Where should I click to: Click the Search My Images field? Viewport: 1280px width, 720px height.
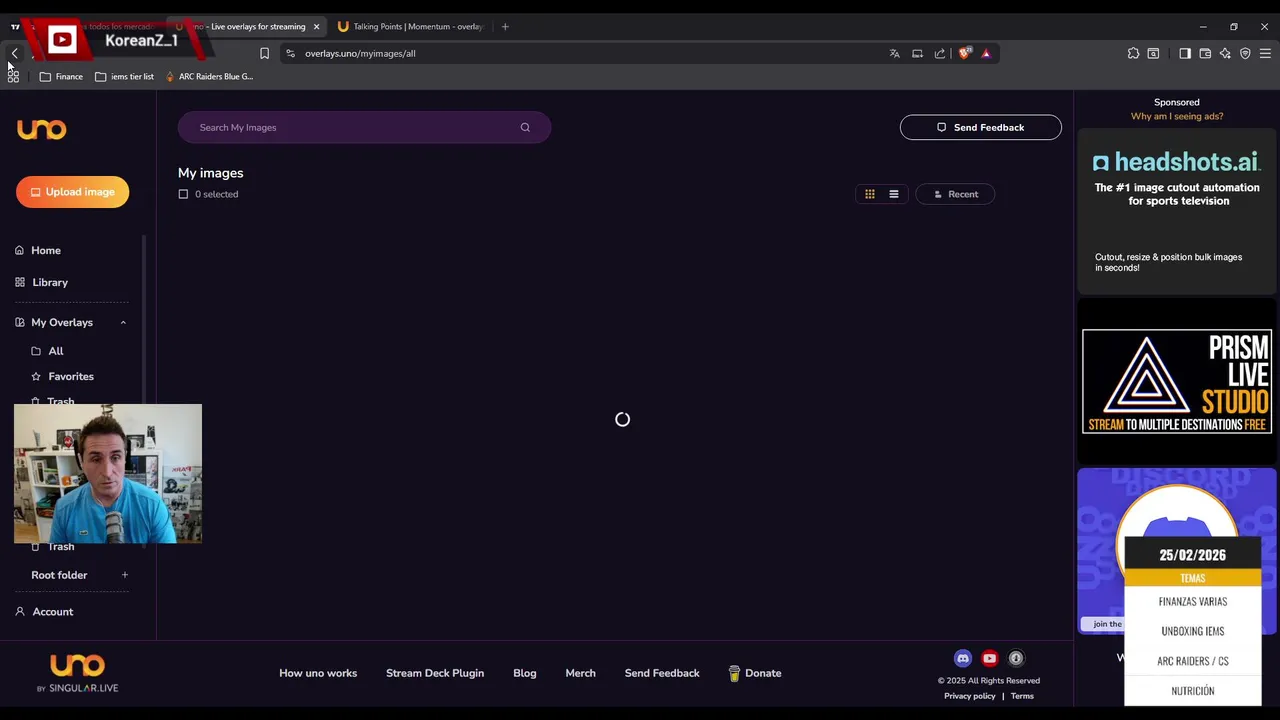pyautogui.click(x=364, y=127)
